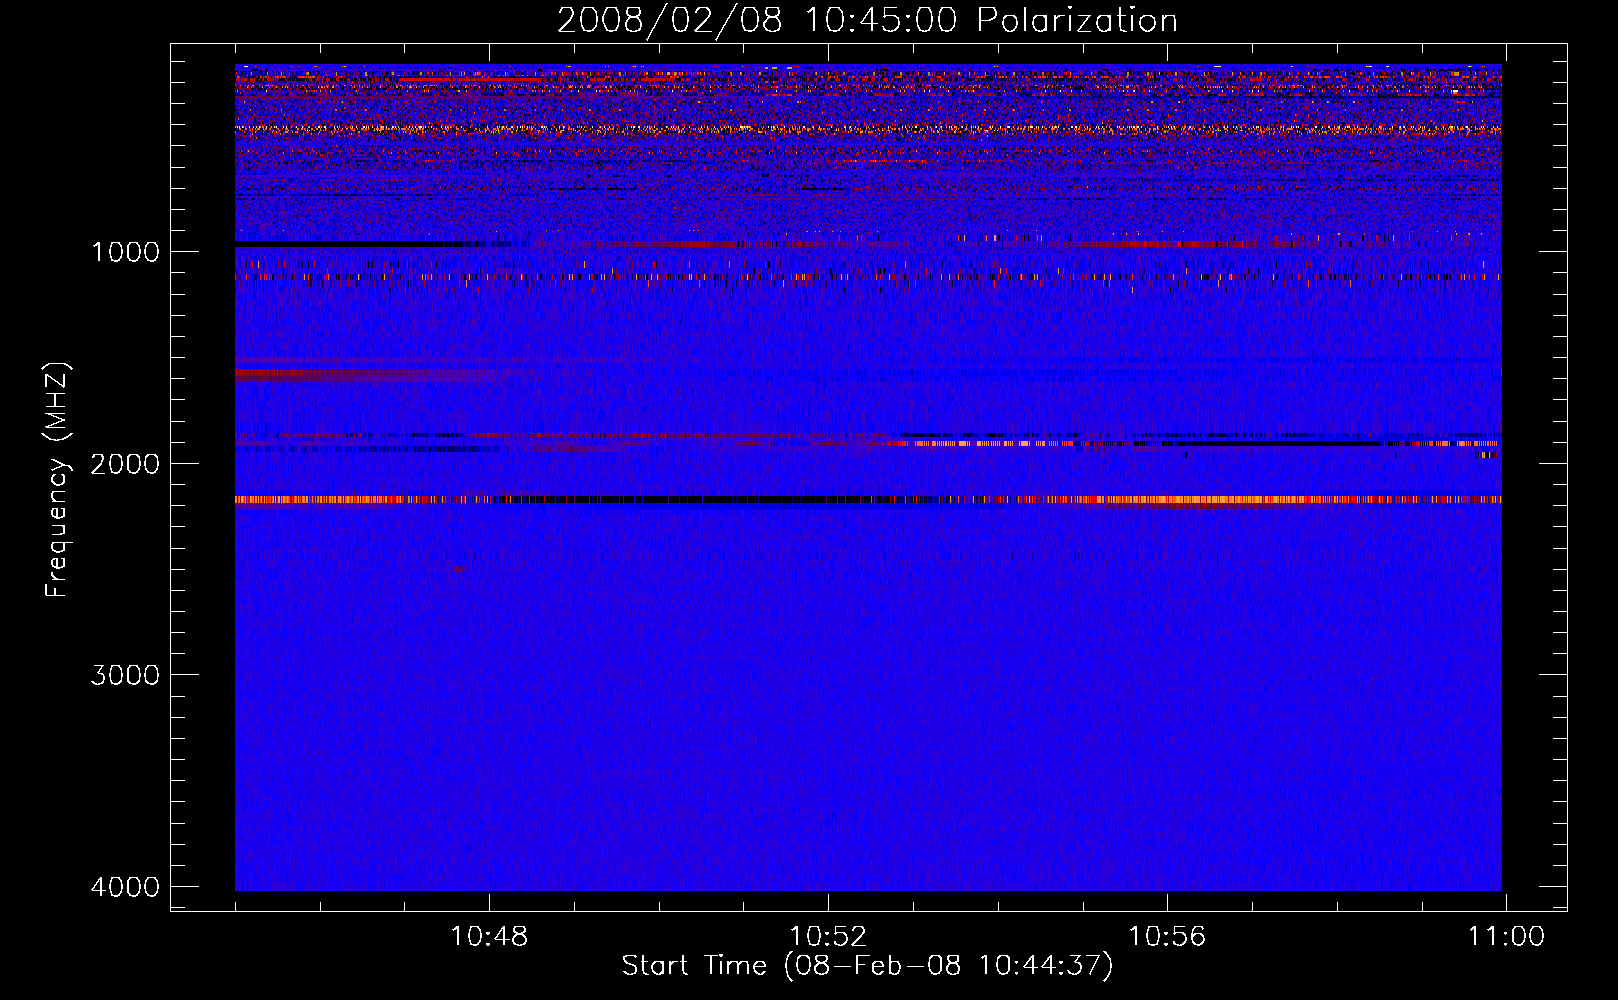Viewport: 1618px width, 1000px height.
Task: Select the 4000 frequency tick label
Action: pos(125,887)
